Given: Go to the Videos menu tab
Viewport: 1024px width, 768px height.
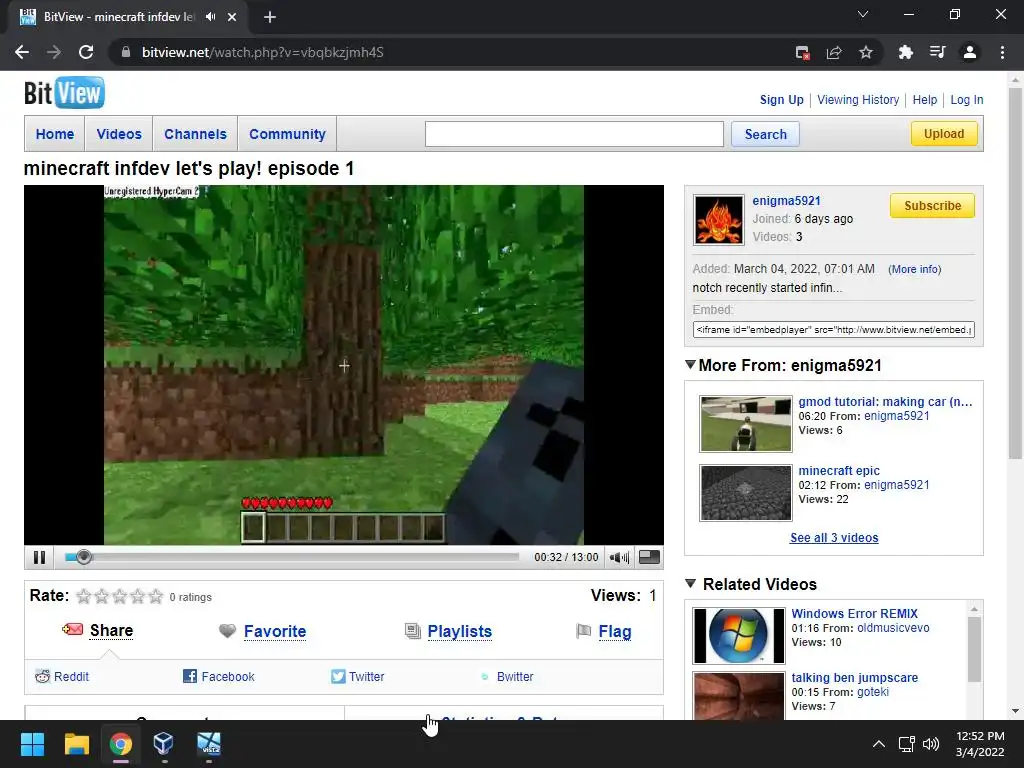Looking at the screenshot, I should click(x=119, y=134).
